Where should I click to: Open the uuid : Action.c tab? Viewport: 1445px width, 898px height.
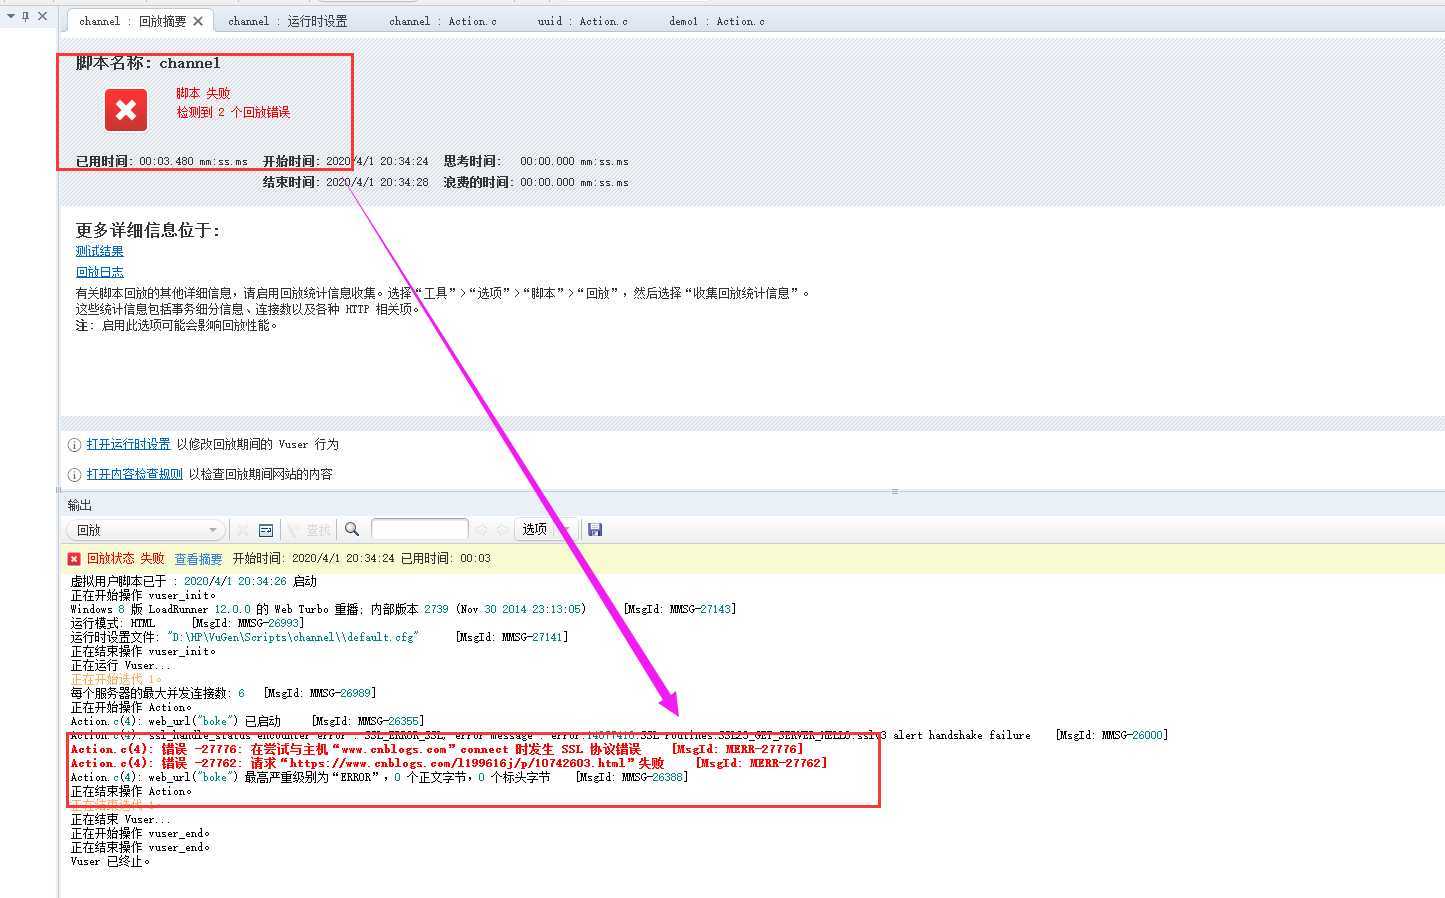click(x=582, y=21)
